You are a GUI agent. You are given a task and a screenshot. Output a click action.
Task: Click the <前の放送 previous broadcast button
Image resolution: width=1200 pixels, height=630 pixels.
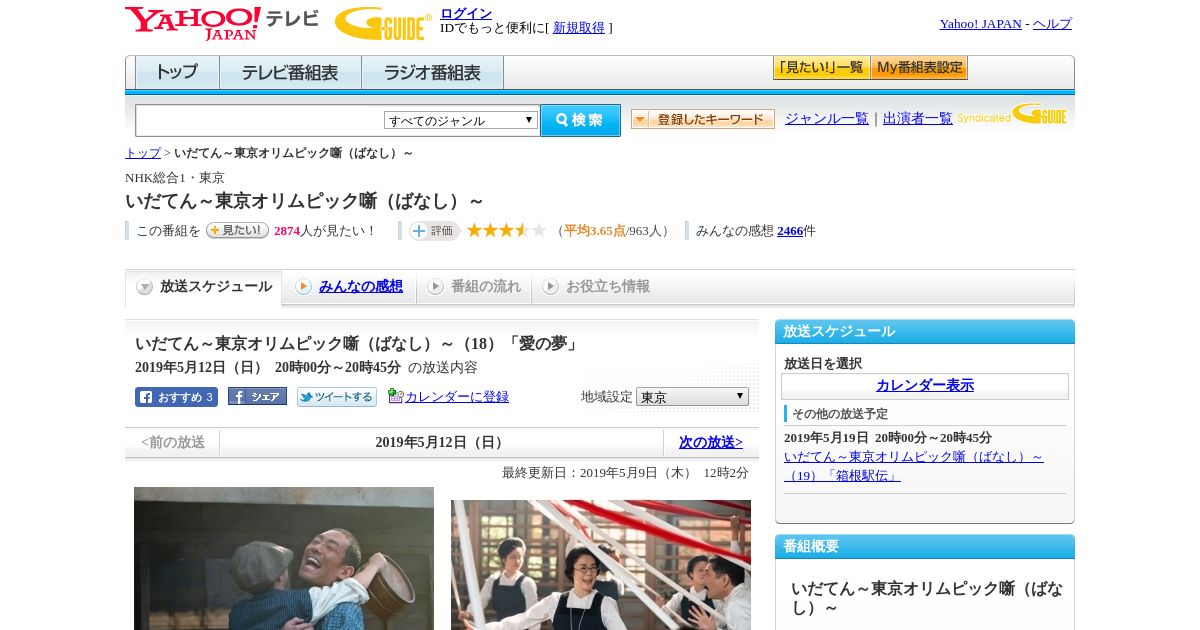coord(173,442)
